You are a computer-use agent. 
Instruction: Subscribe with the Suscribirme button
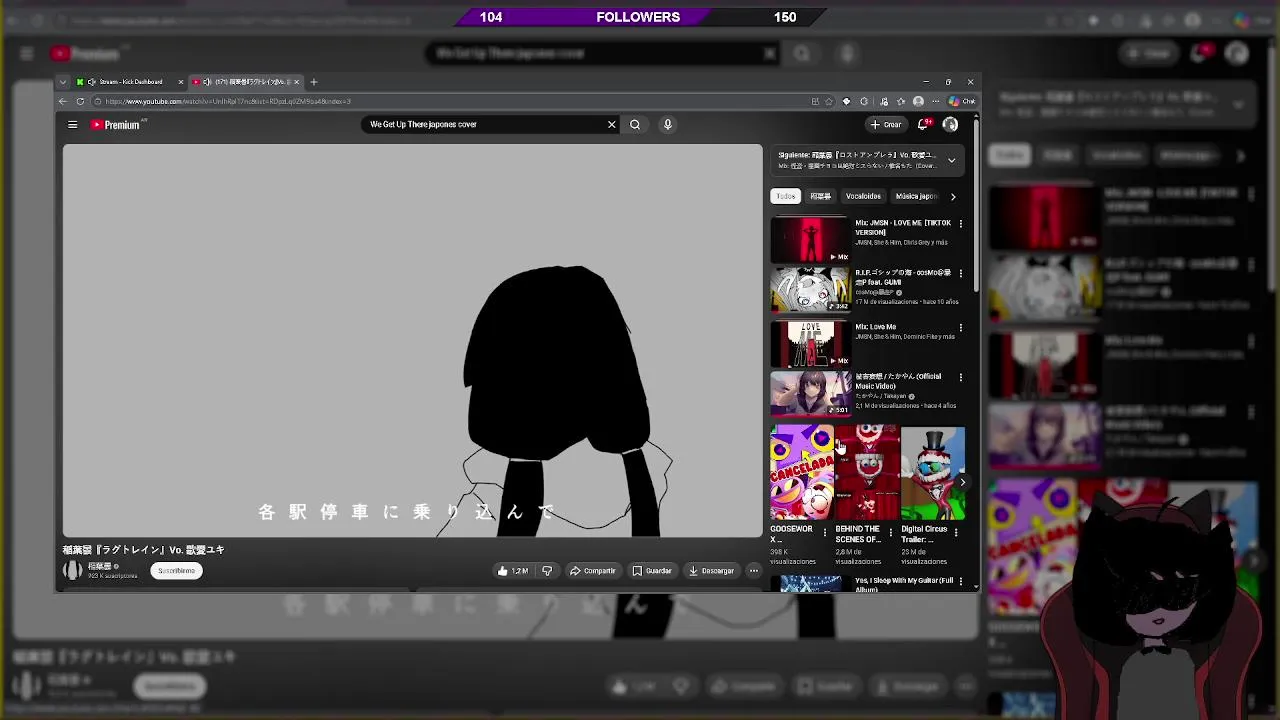click(176, 571)
